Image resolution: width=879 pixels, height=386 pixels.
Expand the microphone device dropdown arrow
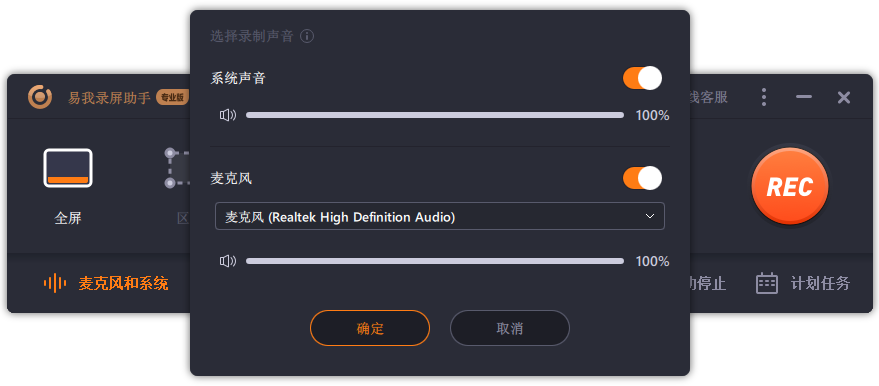650,216
